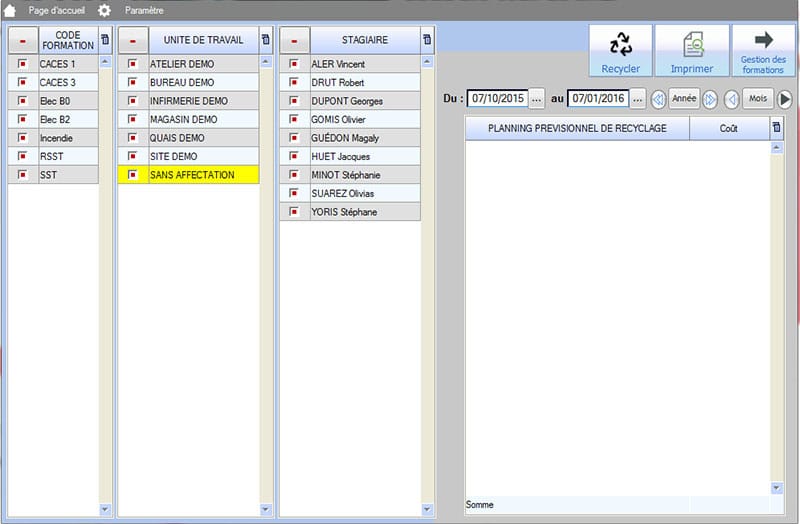The image size is (800, 524).
Task: Go to home page via house icon
Action: point(10,10)
